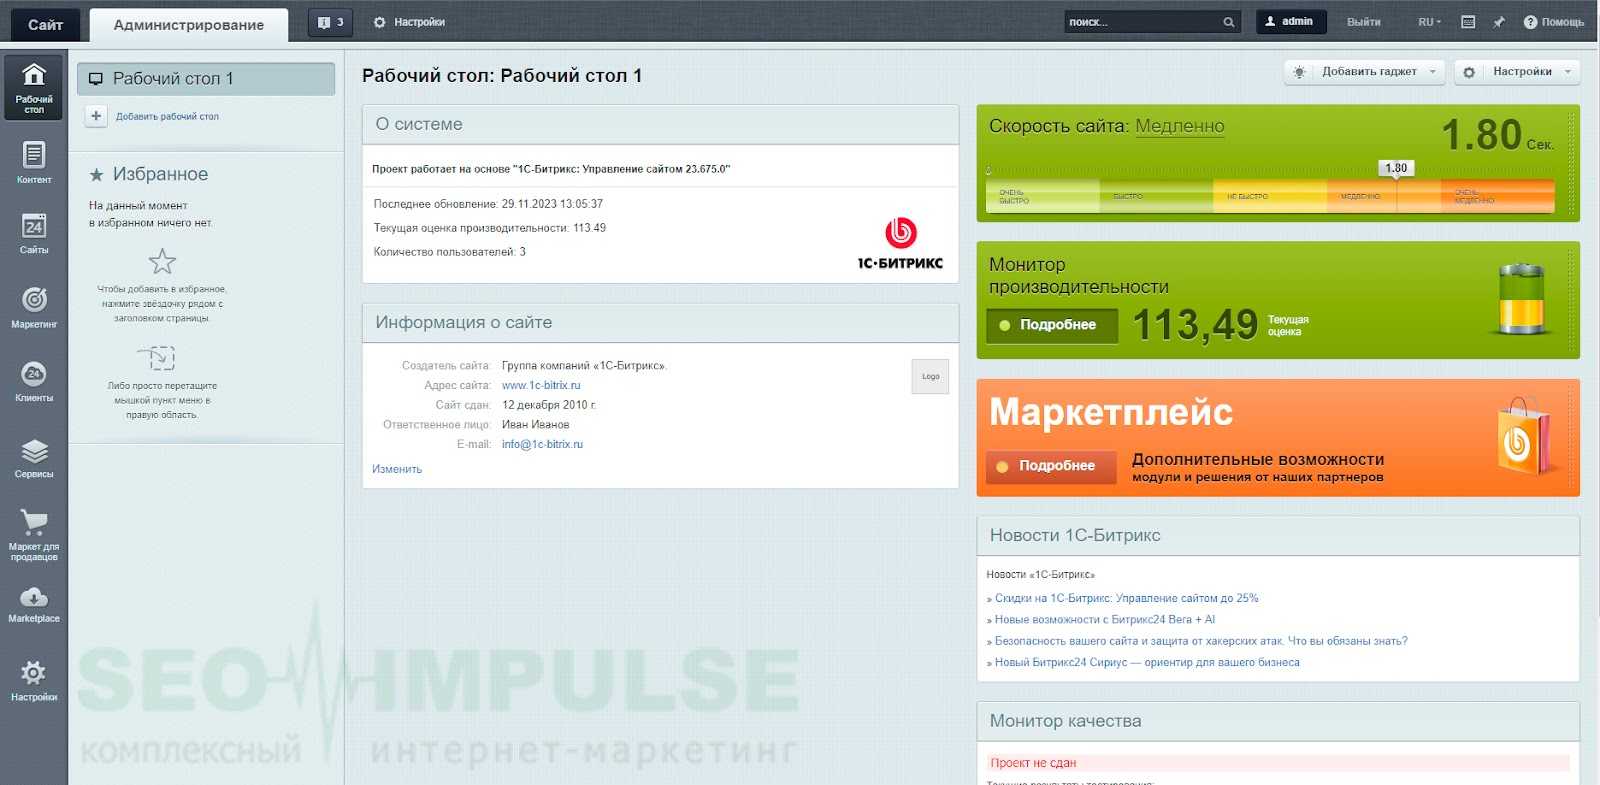Image resolution: width=1600 pixels, height=785 pixels.
Task: Follow the www.1c-bitrix.ru link
Action: (541, 385)
